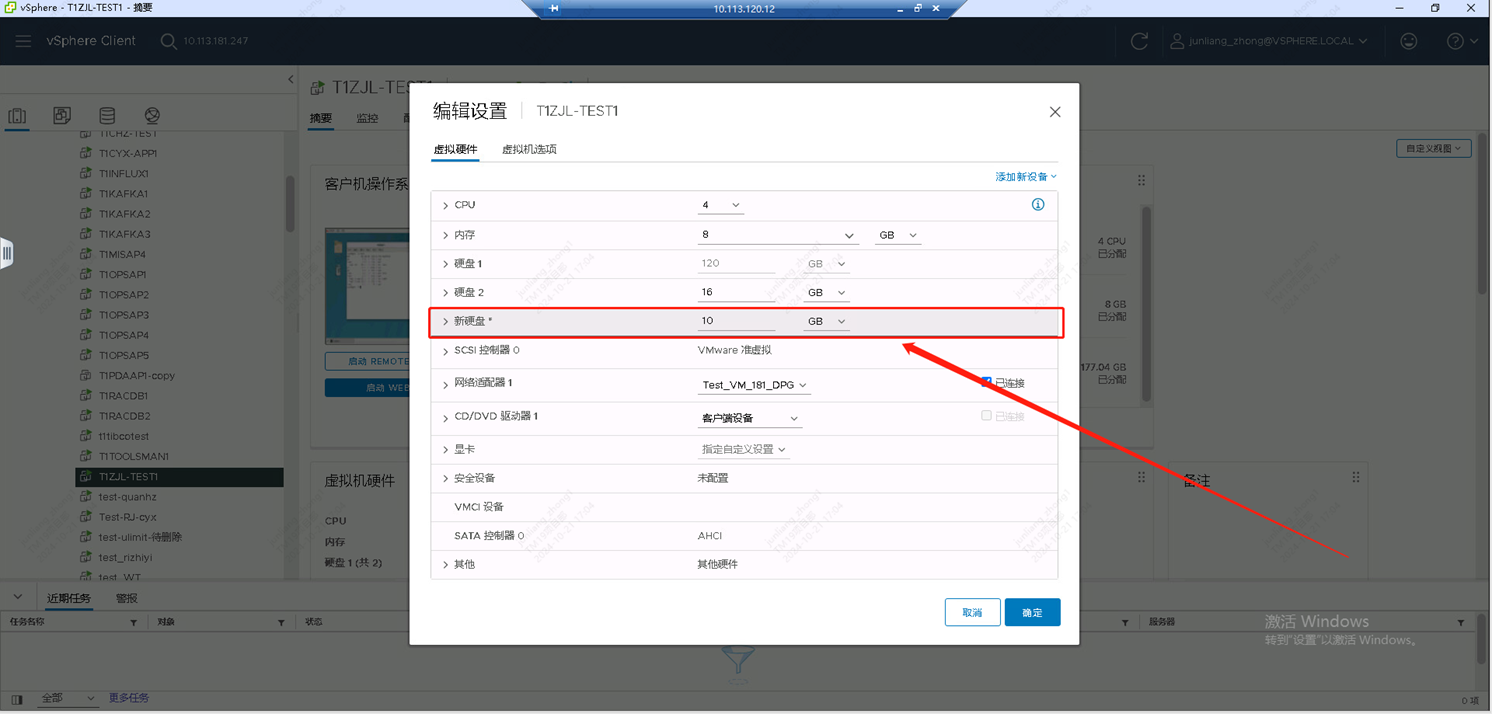Expand the 新硬盘 row
This screenshot has width=1492, height=714.
[x=446, y=322]
